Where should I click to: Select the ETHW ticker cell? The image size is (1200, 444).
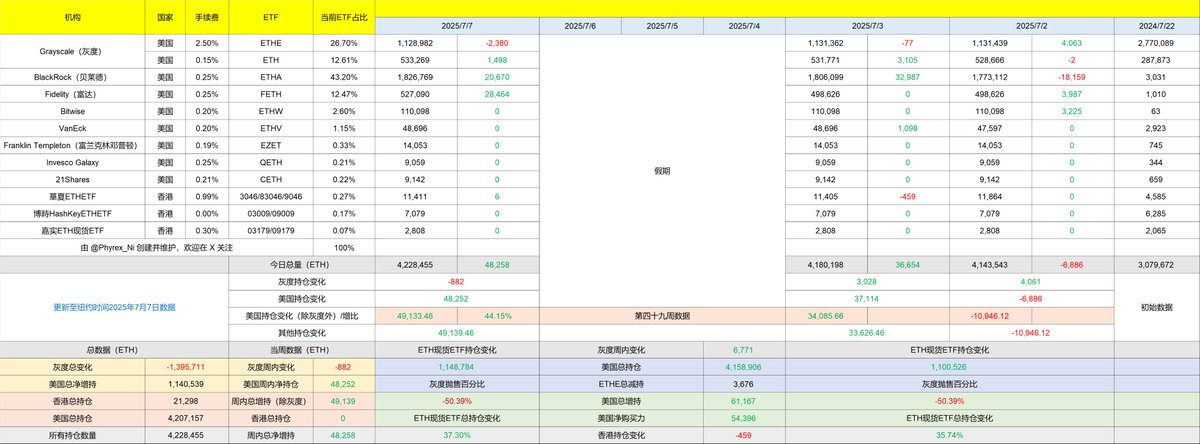coord(270,110)
